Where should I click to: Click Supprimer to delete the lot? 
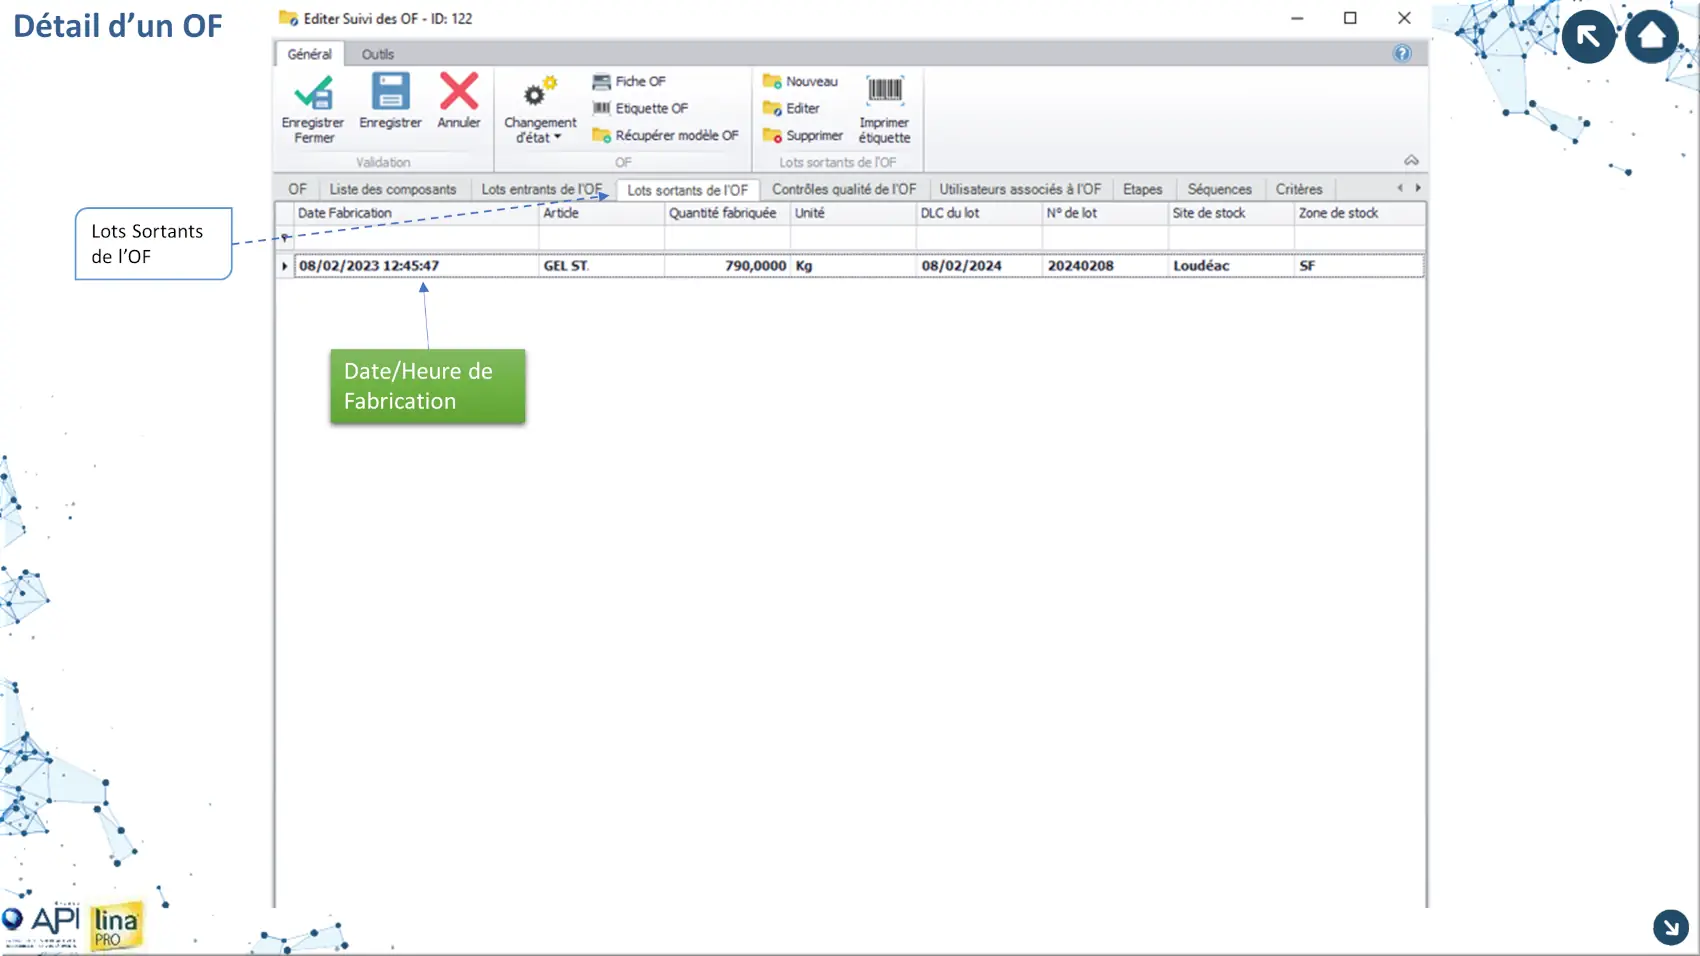[x=803, y=136]
